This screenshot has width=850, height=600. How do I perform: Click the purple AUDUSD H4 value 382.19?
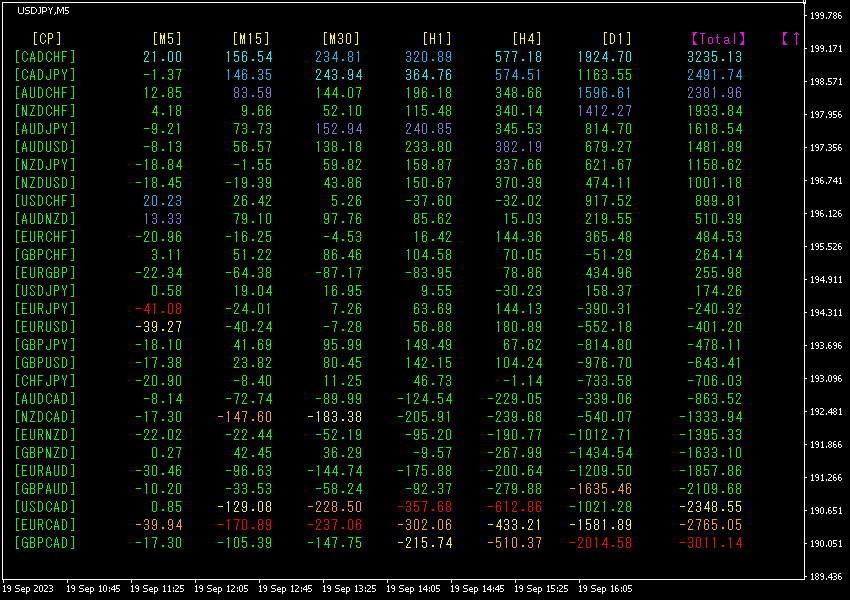click(x=519, y=147)
